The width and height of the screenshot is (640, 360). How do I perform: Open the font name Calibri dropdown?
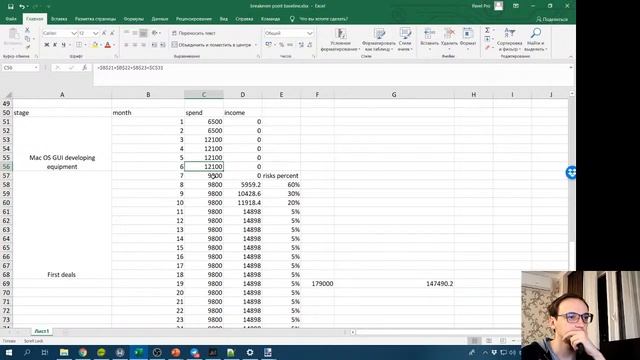74,33
